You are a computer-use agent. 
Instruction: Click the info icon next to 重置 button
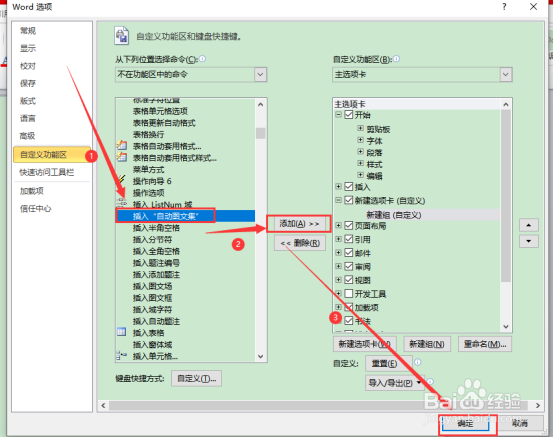click(418, 362)
